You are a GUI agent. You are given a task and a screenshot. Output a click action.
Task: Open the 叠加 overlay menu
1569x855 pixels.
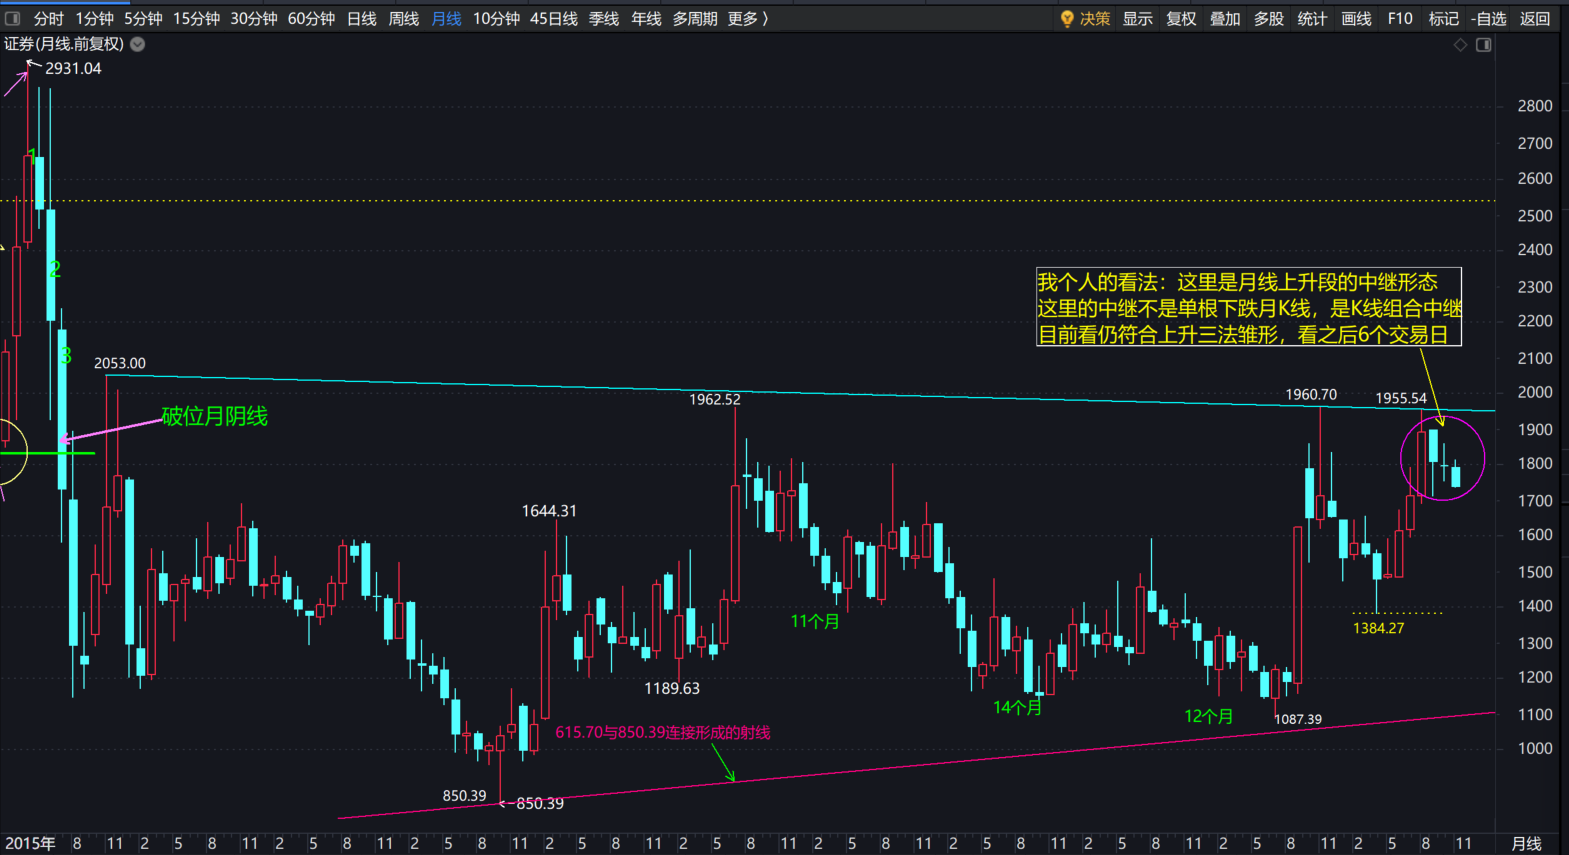(x=1225, y=18)
